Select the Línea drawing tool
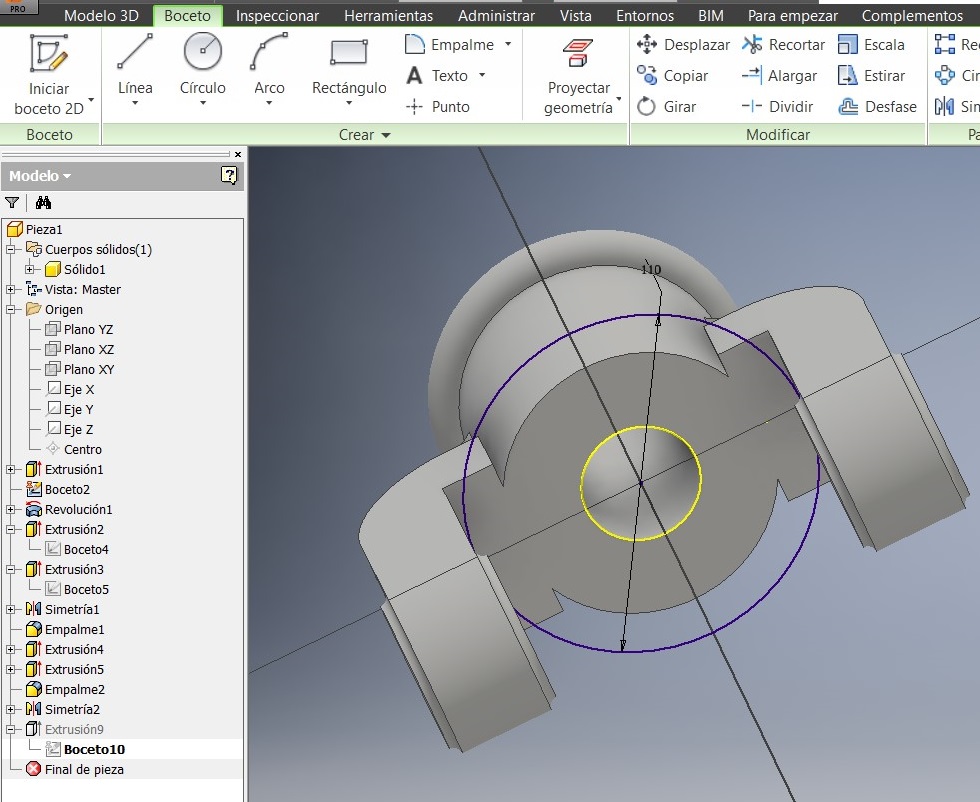The width and height of the screenshot is (980, 802). [x=135, y=66]
